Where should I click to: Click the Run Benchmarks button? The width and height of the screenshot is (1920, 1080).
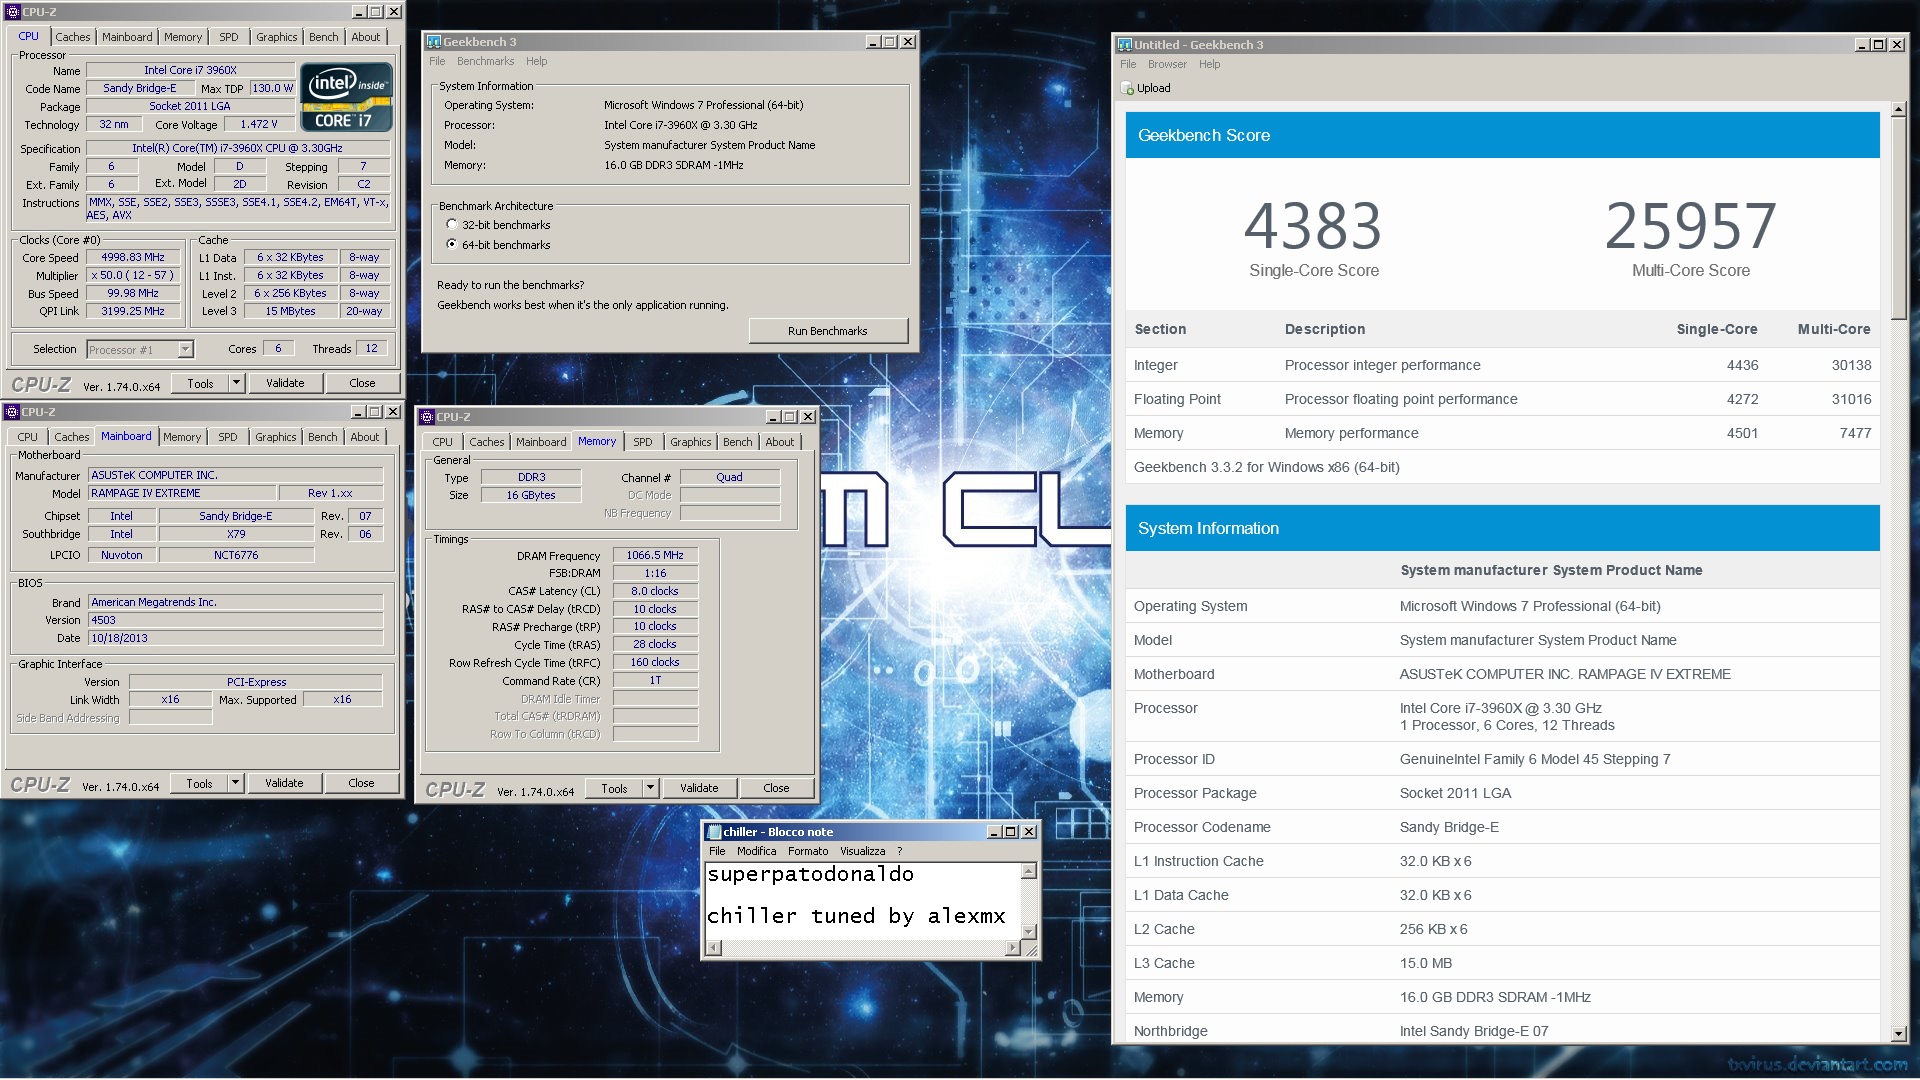[x=828, y=331]
